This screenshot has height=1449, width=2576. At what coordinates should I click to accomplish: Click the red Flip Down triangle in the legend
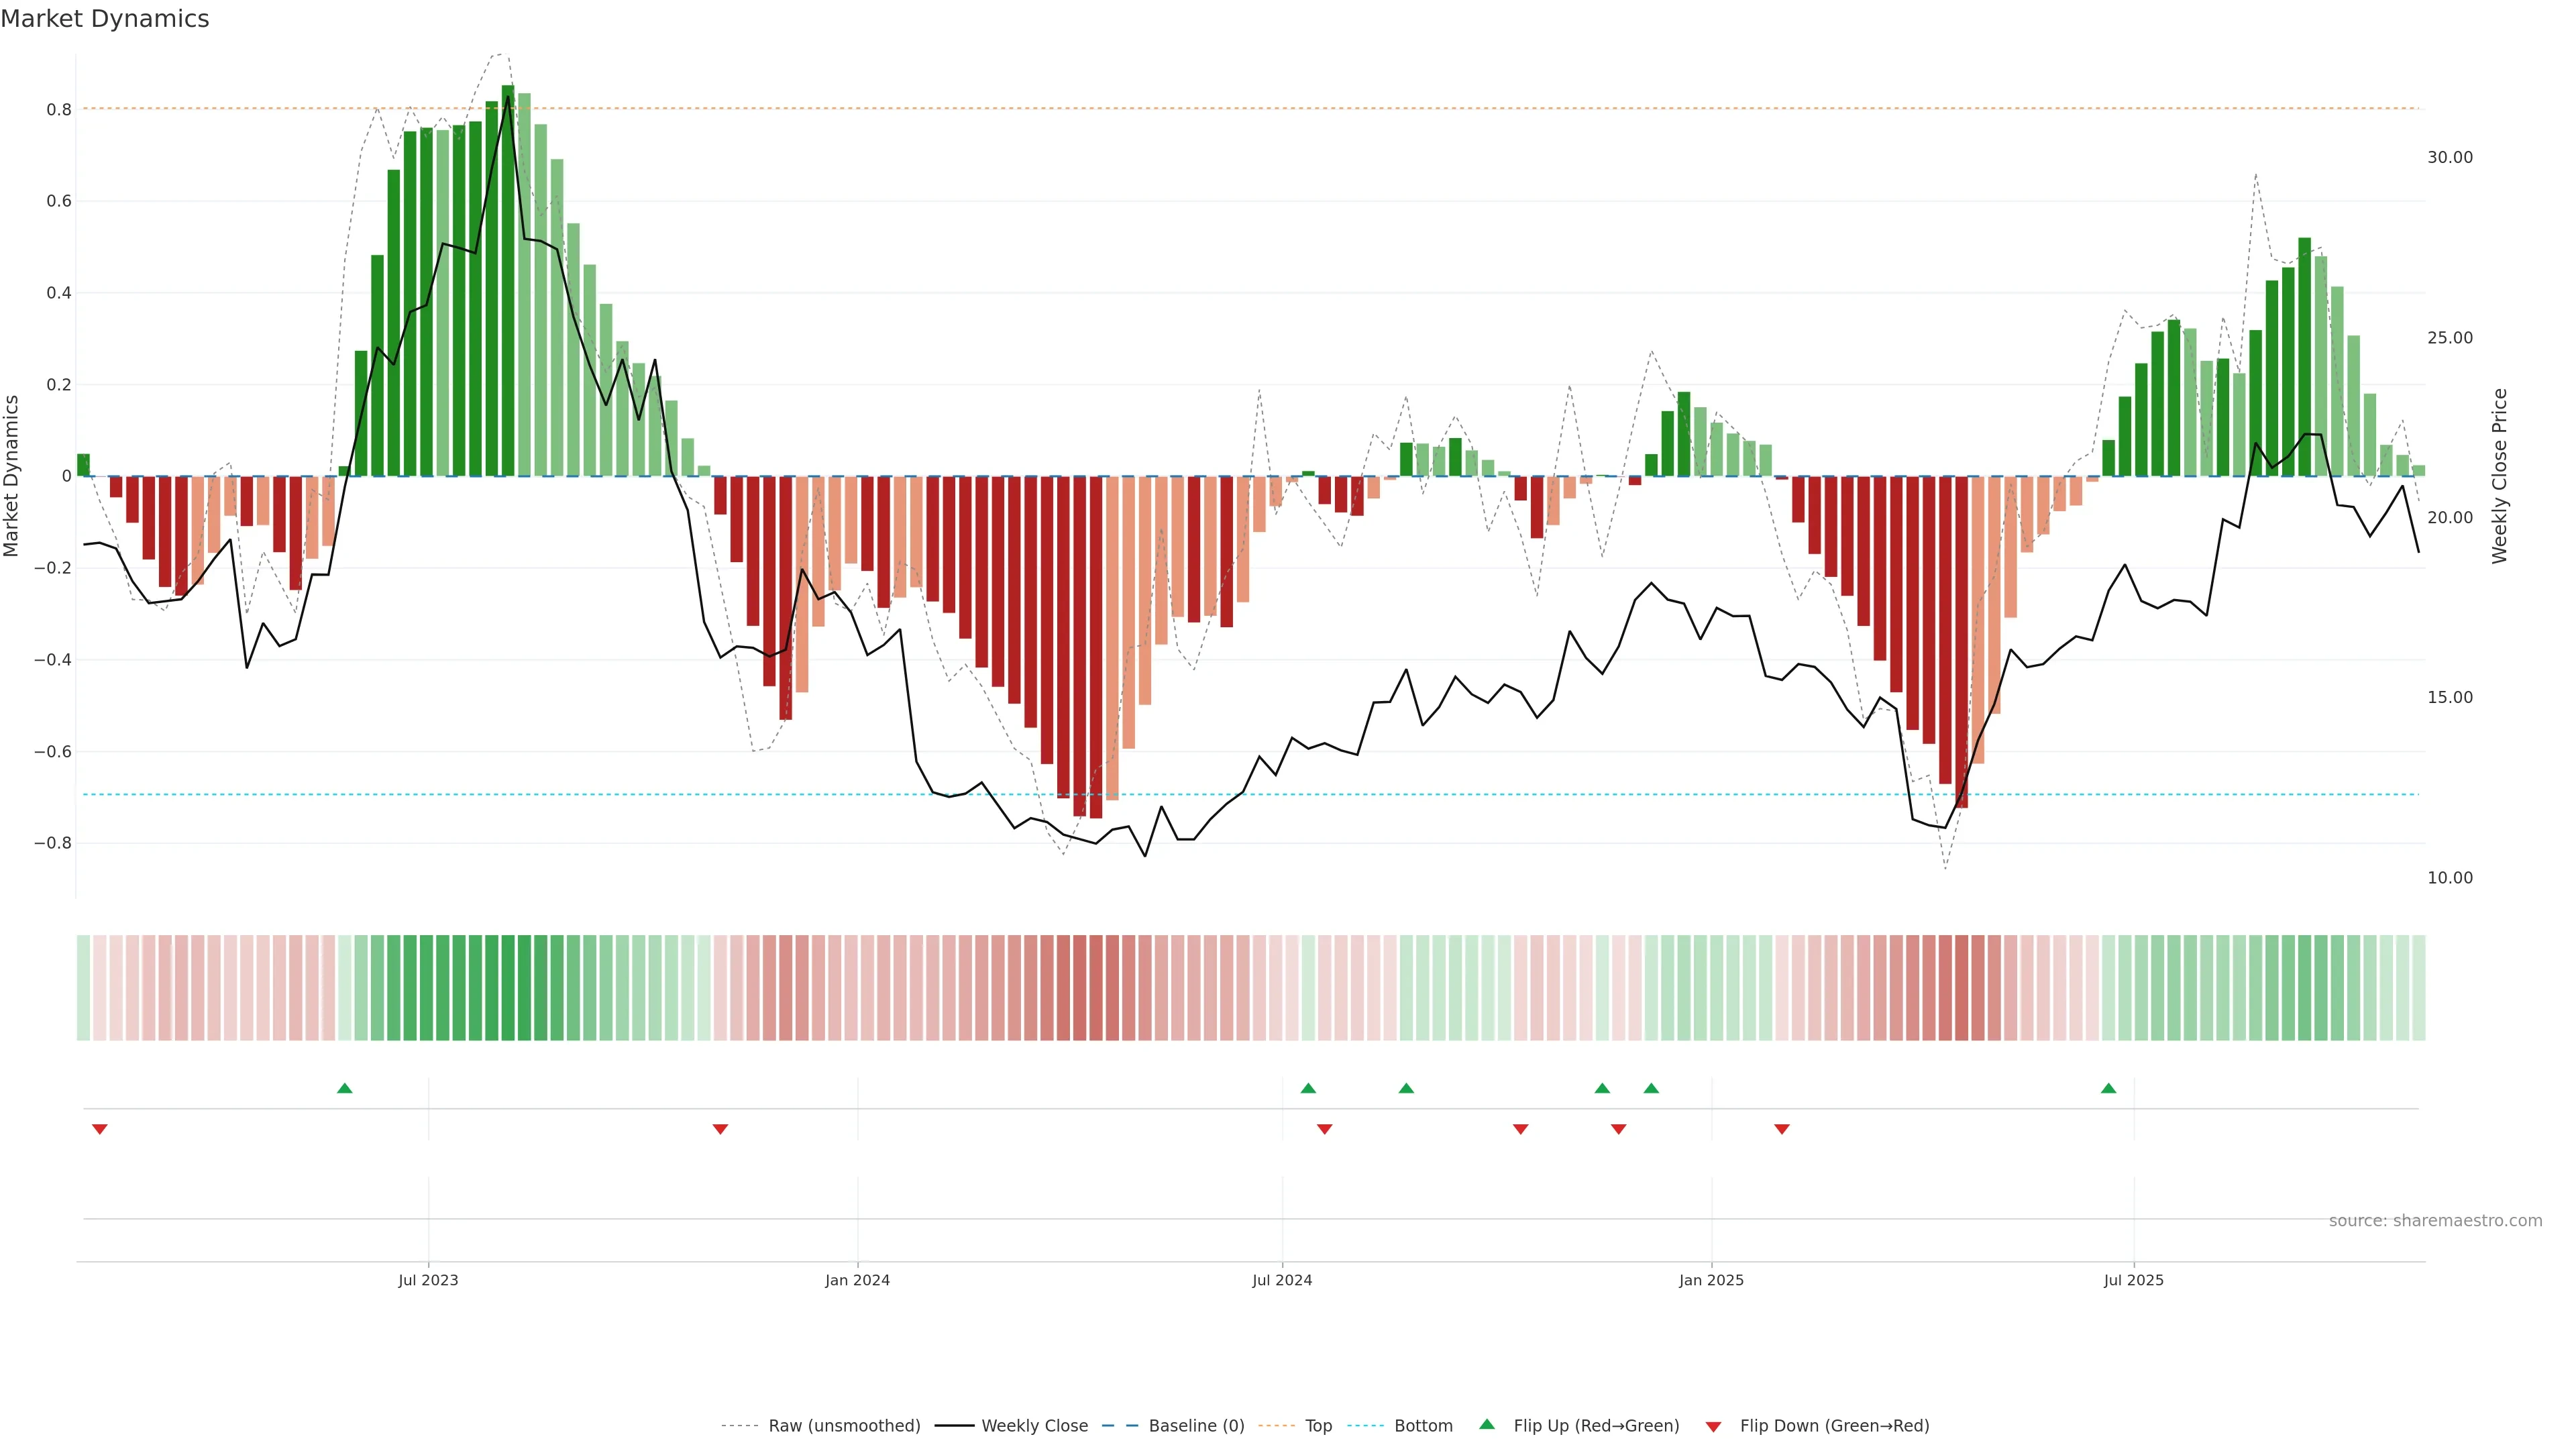tap(1713, 1426)
